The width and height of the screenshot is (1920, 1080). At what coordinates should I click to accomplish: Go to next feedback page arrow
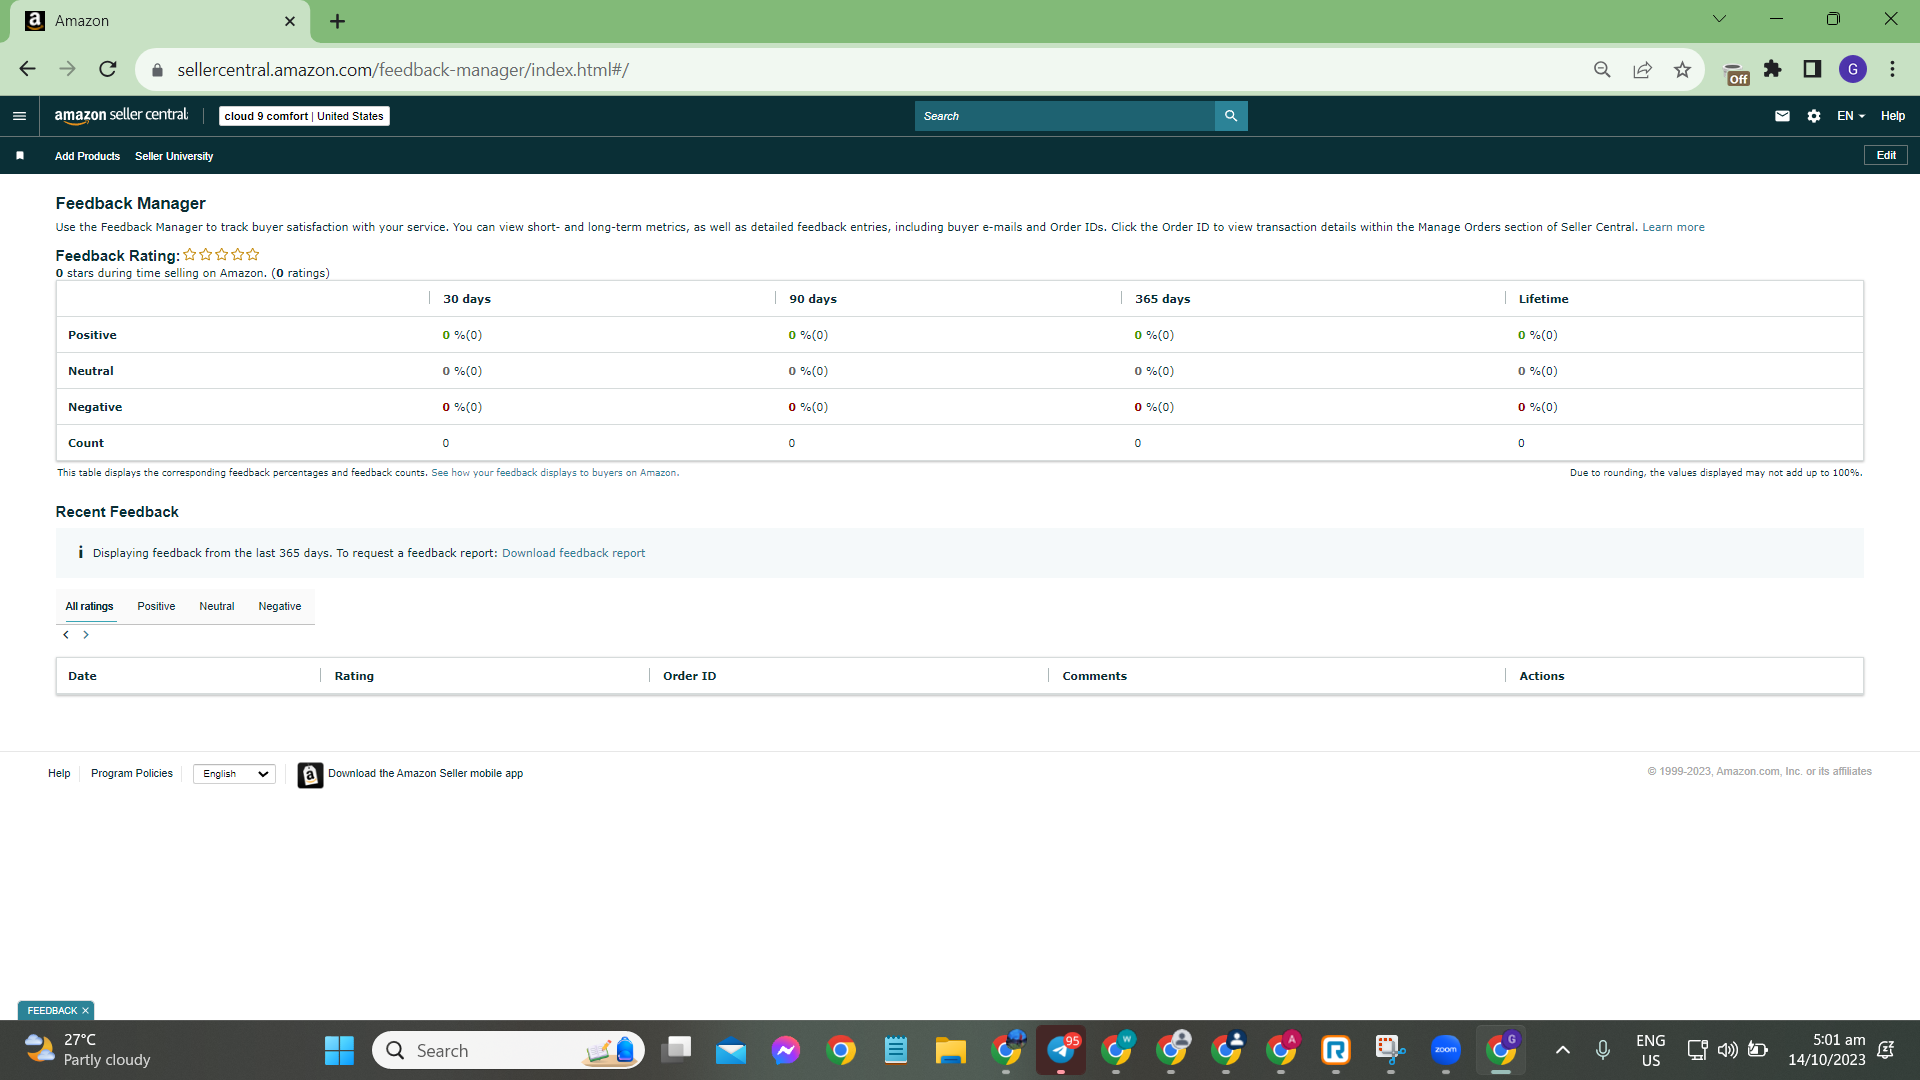[86, 635]
